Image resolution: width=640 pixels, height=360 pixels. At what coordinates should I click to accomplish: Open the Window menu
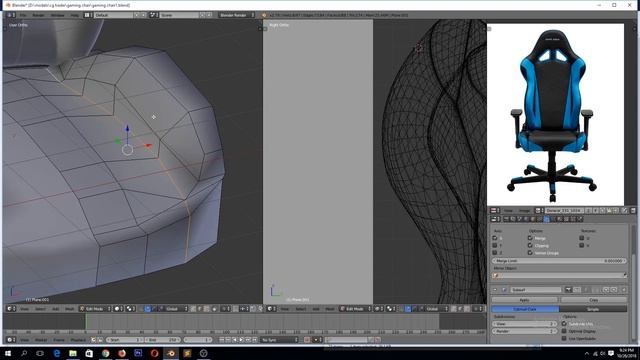click(x=58, y=15)
